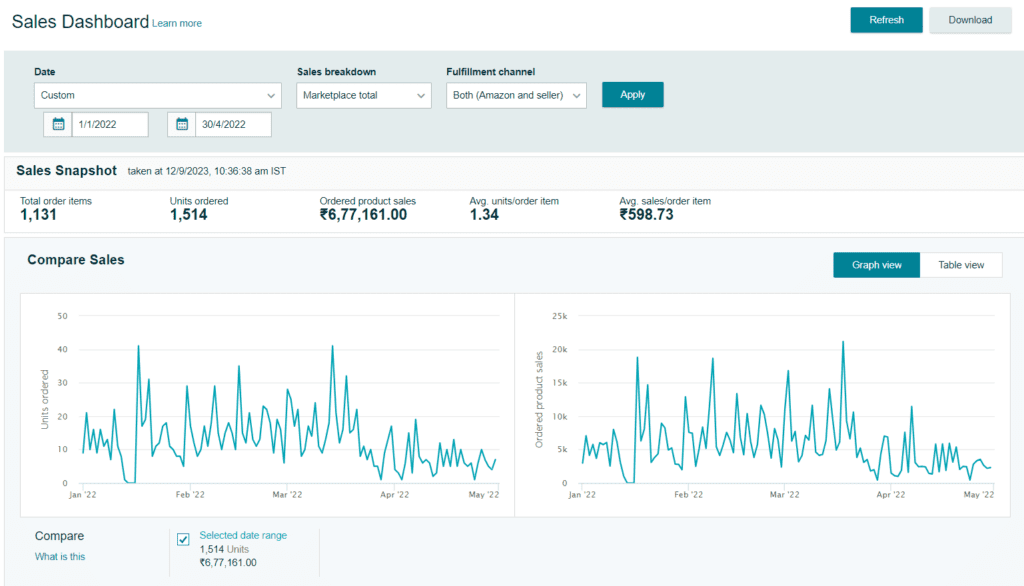
Task: Open the Learn more link
Action: click(x=177, y=24)
